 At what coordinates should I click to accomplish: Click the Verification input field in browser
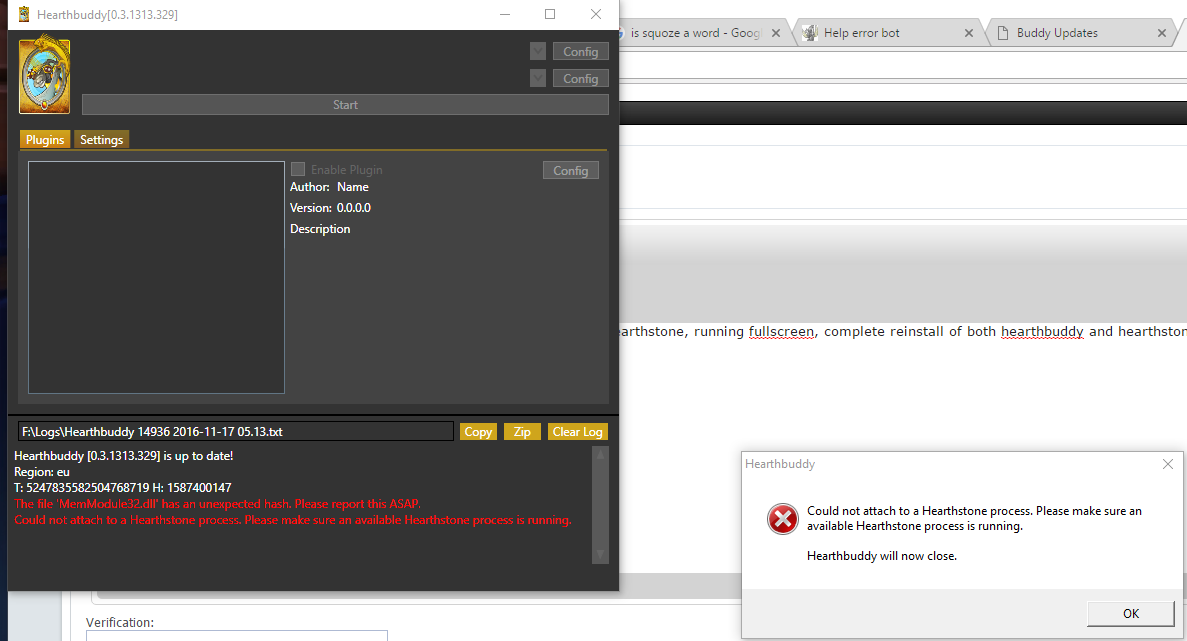237,636
